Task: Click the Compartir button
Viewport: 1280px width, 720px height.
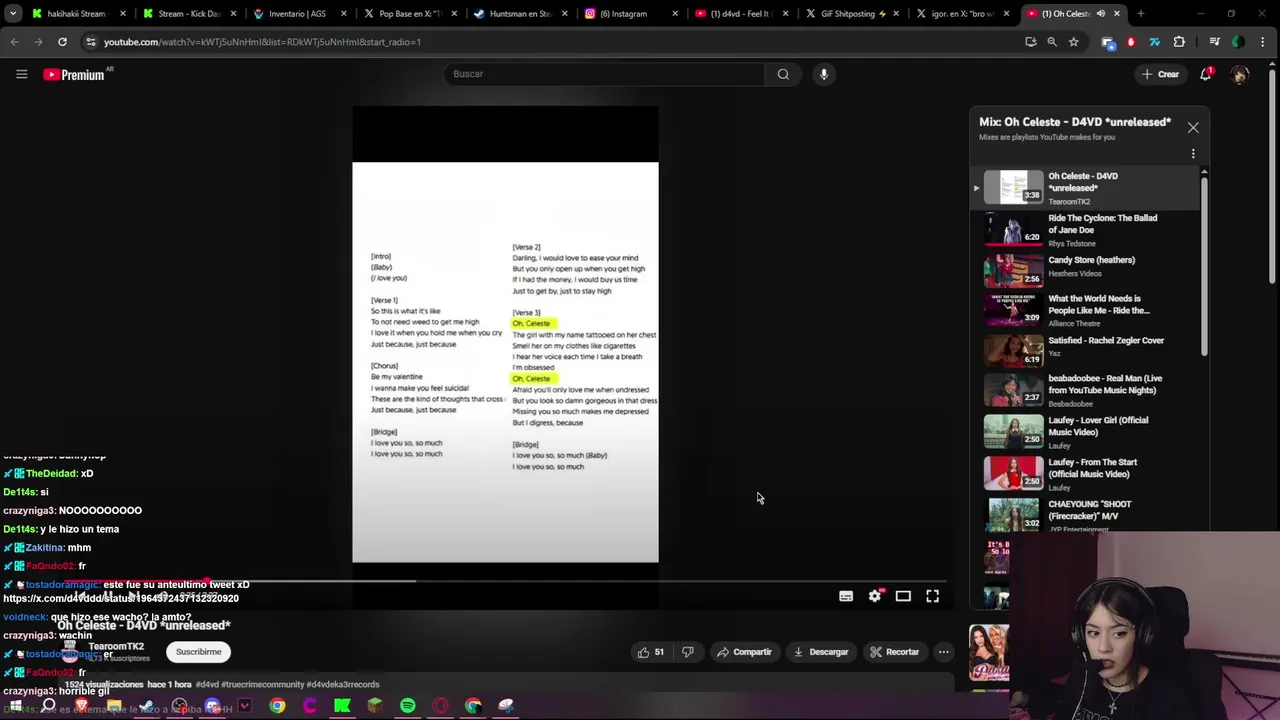Action: (744, 652)
